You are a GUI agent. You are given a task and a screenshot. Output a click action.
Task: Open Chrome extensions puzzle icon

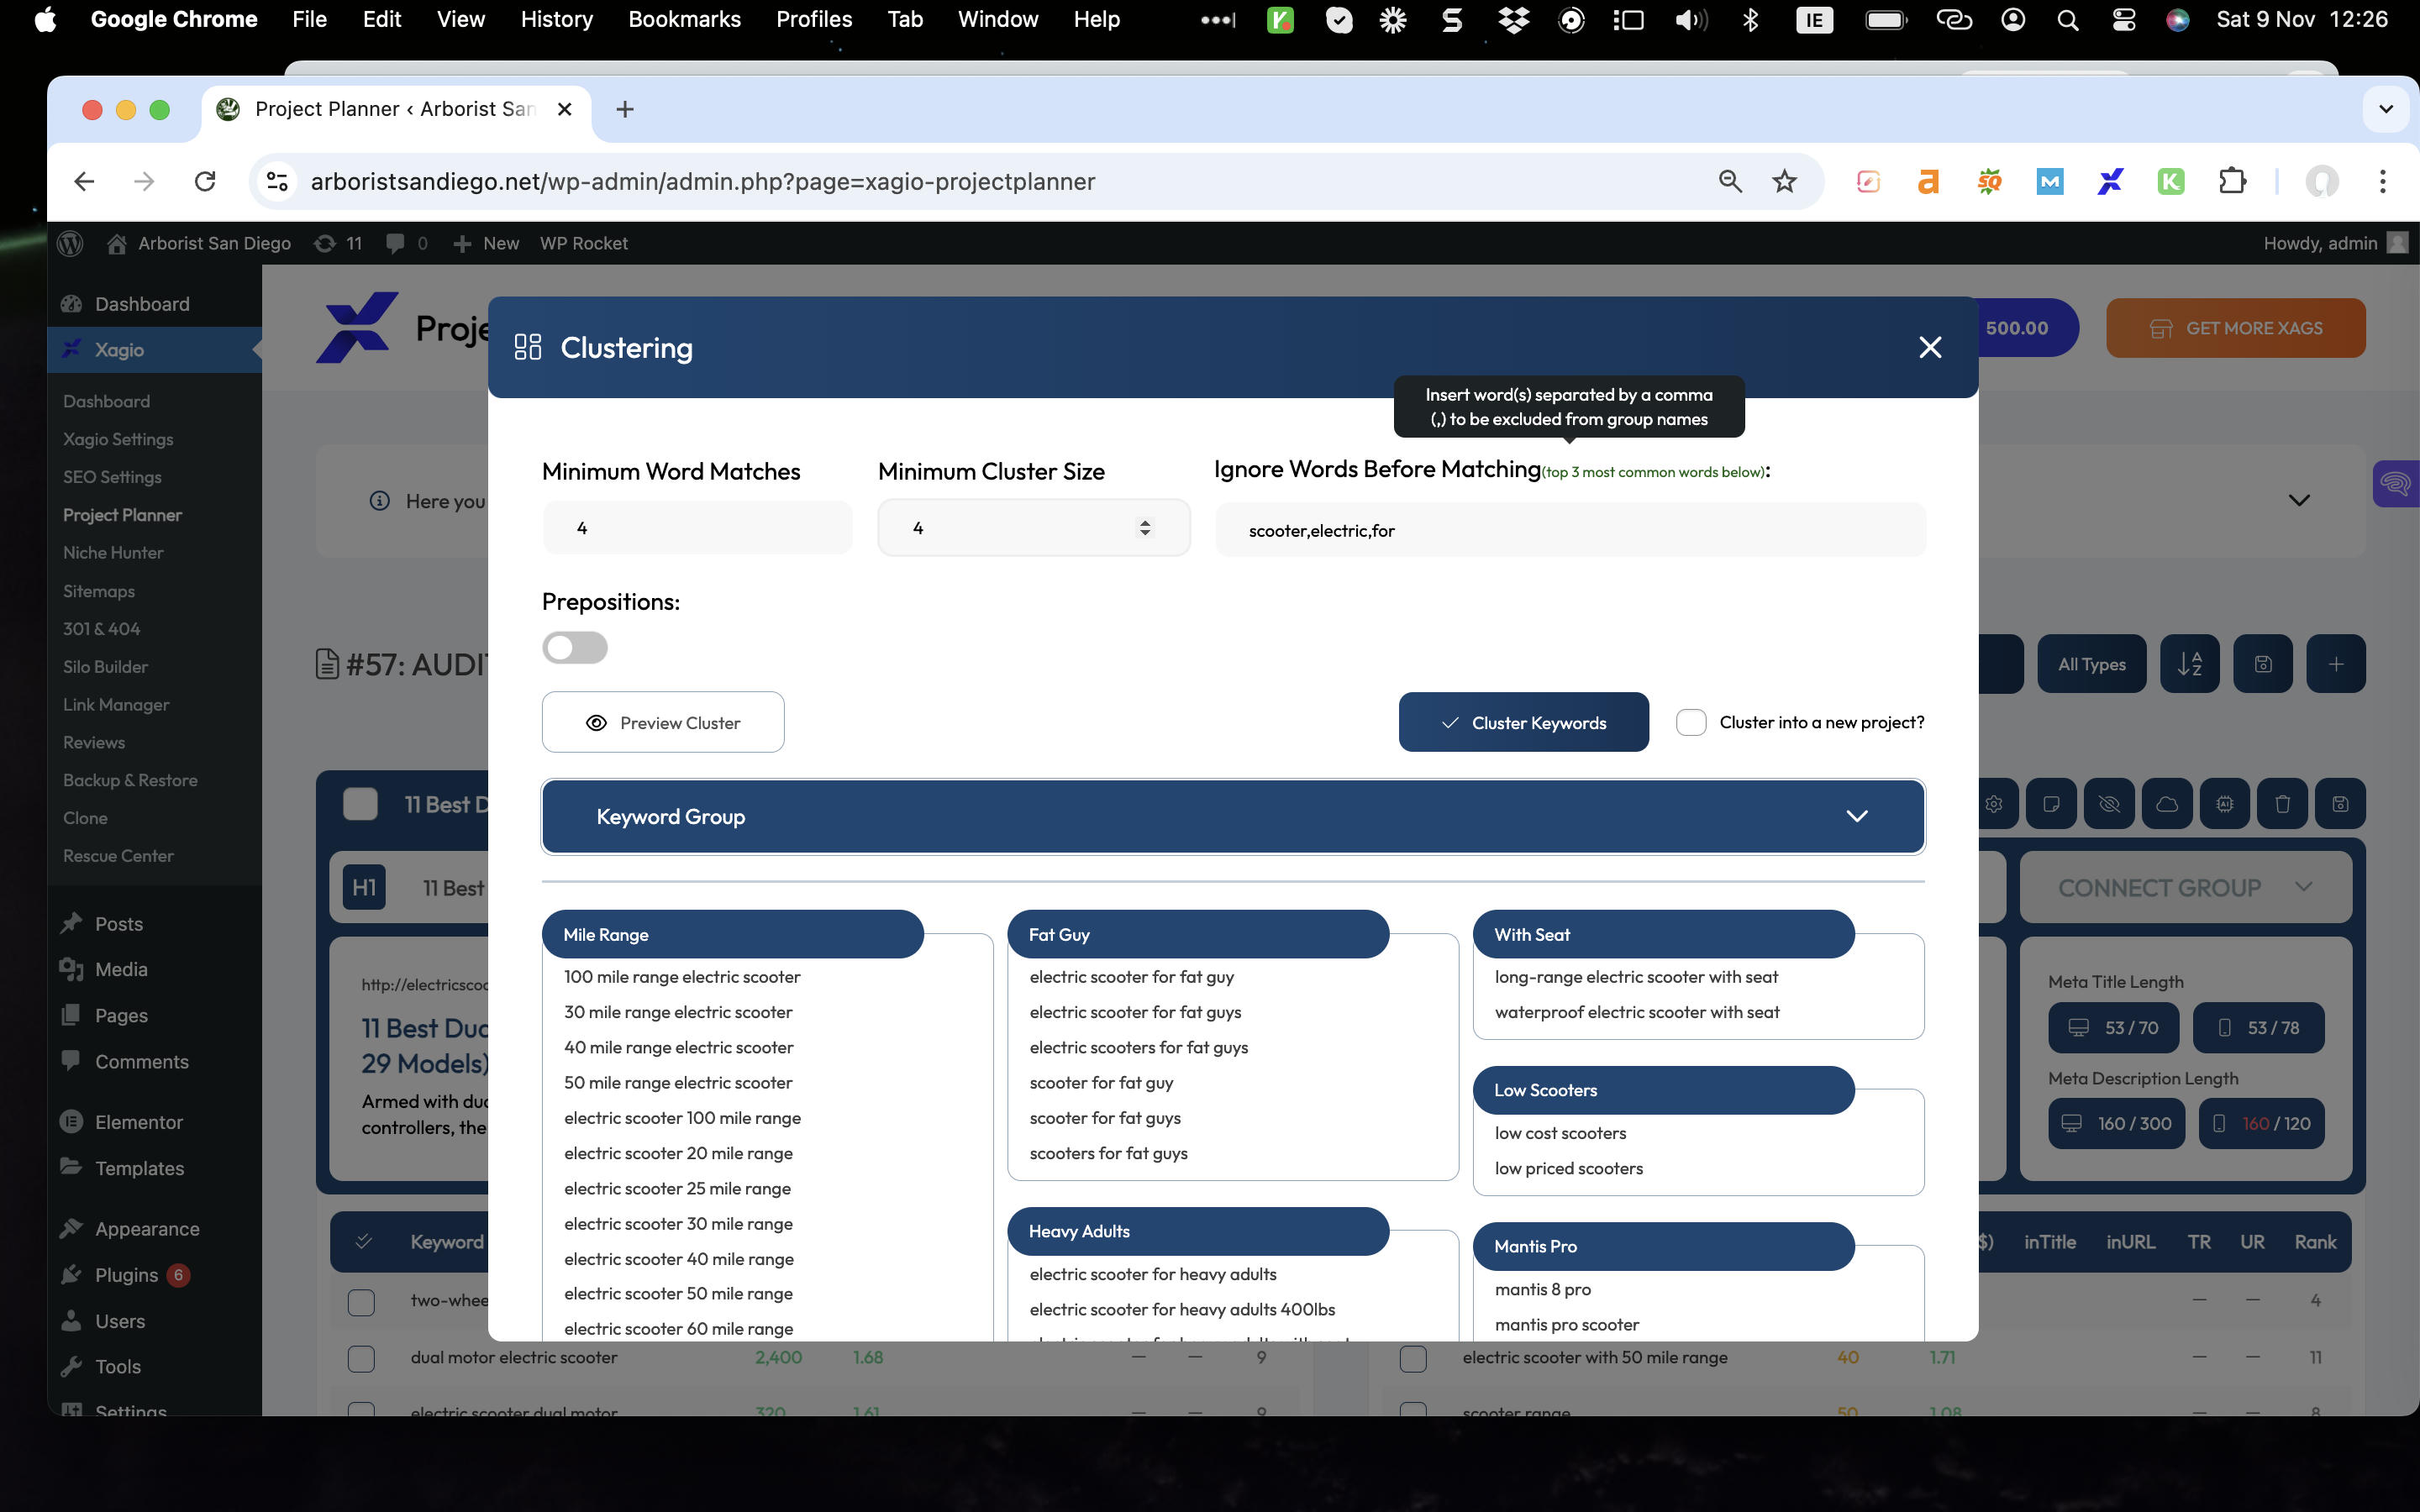click(2231, 181)
